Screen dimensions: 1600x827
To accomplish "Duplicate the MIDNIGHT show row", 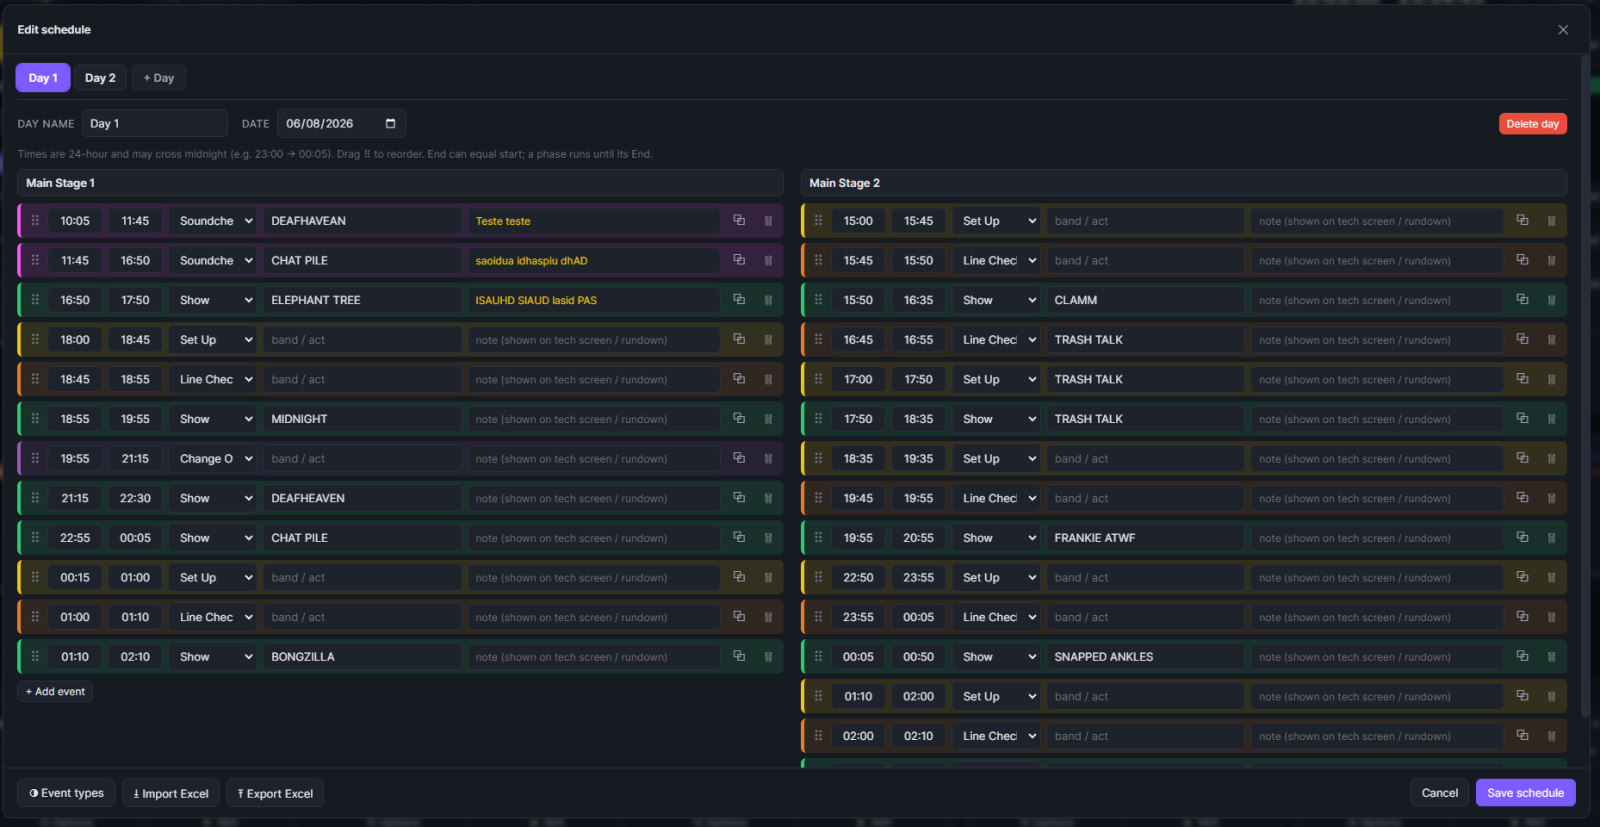I will click(739, 419).
